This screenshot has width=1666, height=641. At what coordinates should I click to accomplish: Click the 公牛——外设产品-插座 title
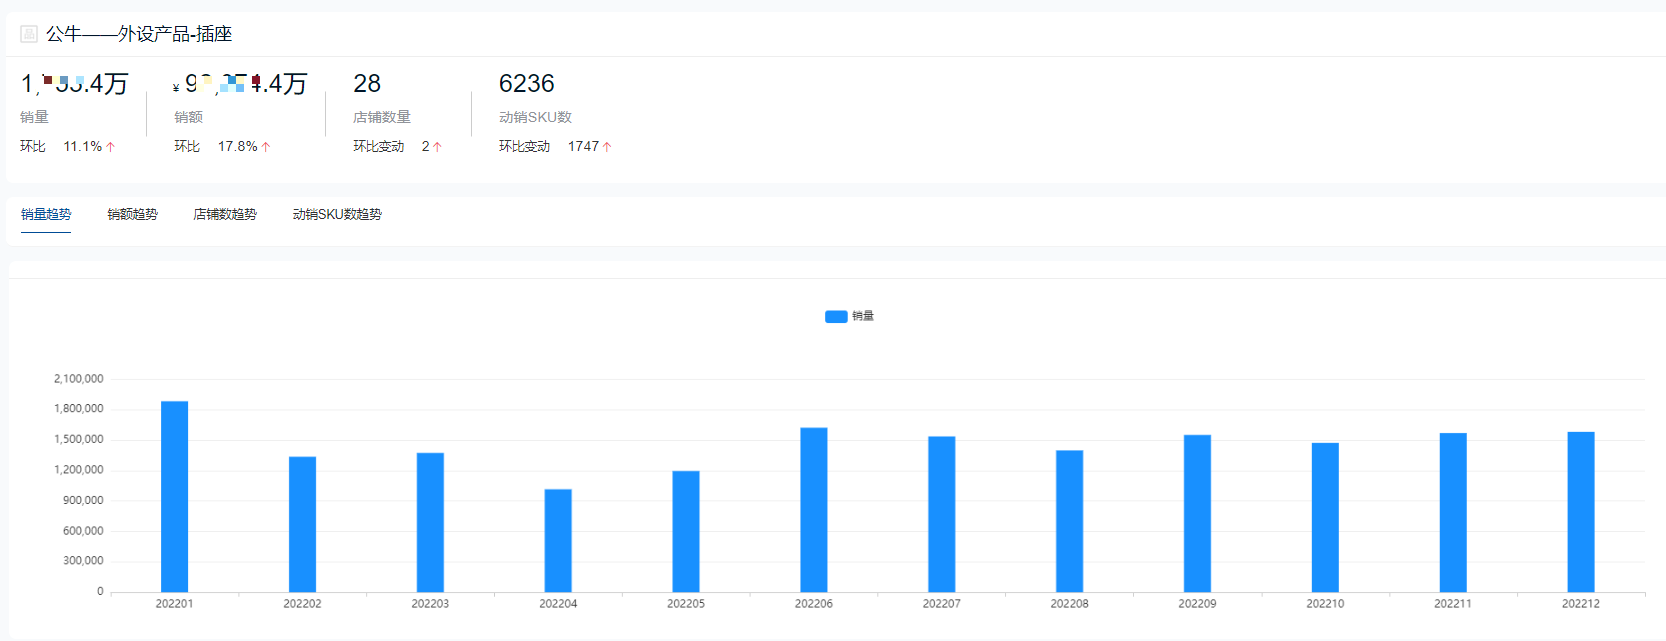[x=139, y=34]
